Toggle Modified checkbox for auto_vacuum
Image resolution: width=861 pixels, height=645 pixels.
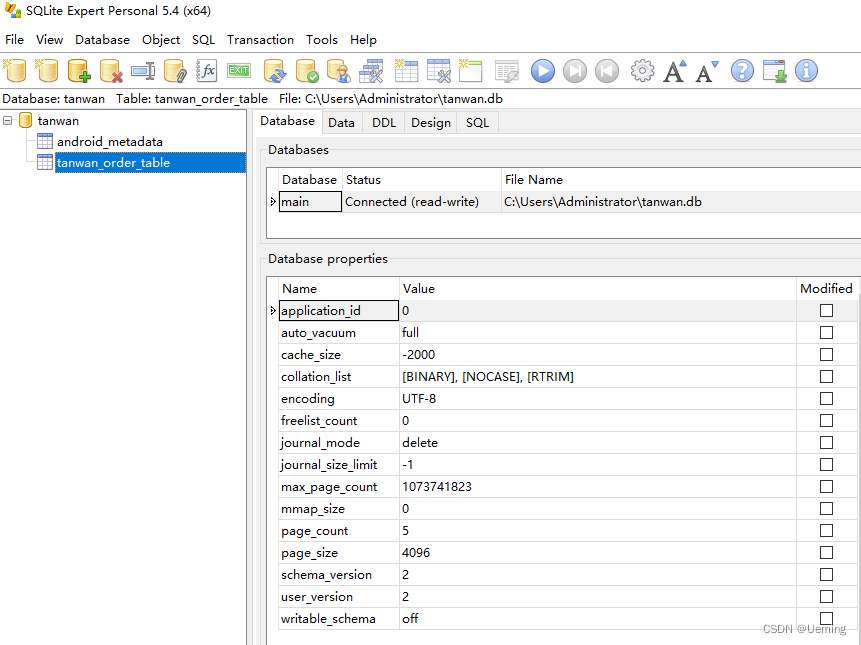coord(826,333)
